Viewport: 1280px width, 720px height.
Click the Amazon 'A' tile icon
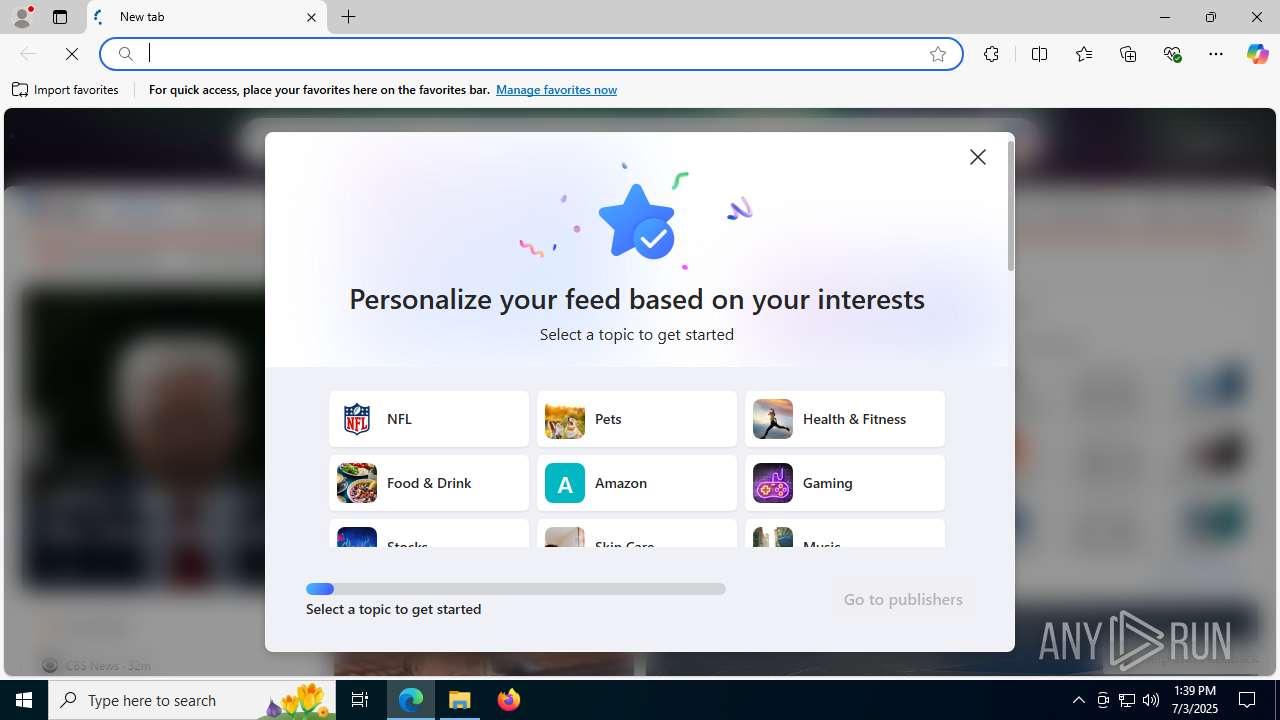coord(565,483)
